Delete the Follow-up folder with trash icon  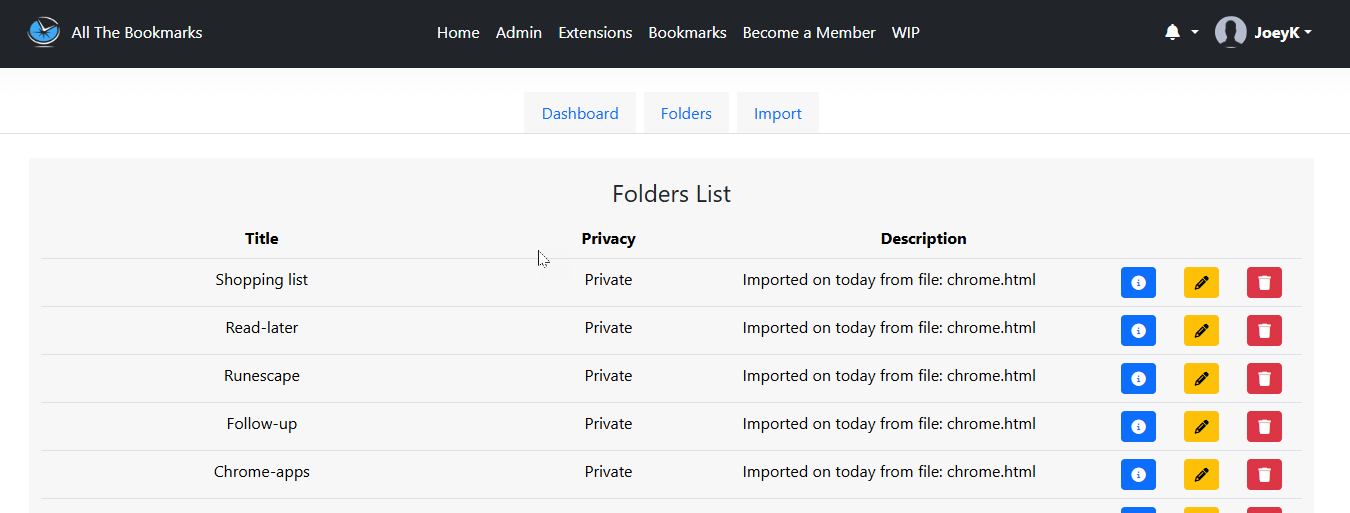[x=1264, y=427]
